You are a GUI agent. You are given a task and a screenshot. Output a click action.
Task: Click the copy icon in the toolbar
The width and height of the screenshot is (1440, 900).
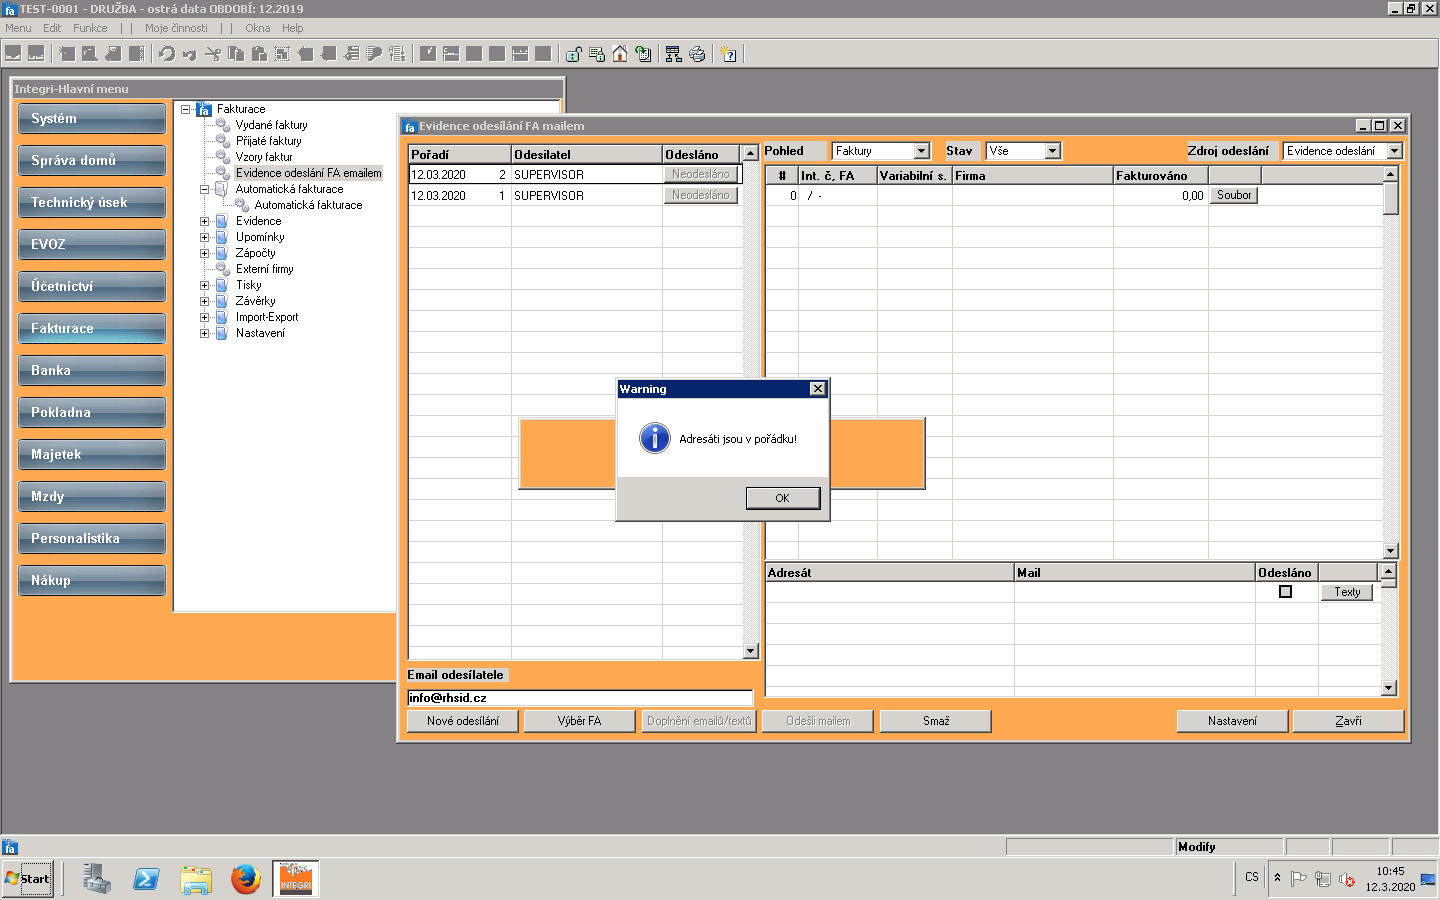tap(236, 54)
